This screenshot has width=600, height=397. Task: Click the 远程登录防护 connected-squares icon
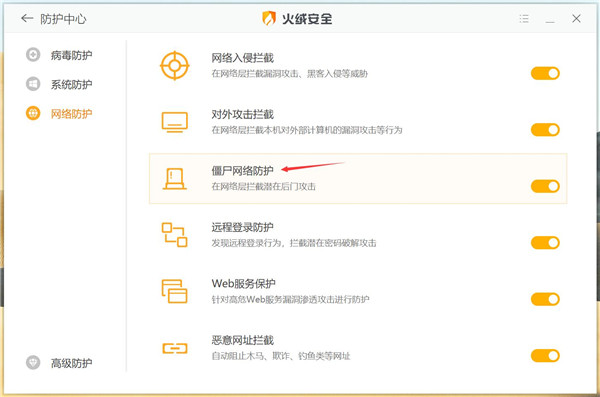[x=174, y=235]
